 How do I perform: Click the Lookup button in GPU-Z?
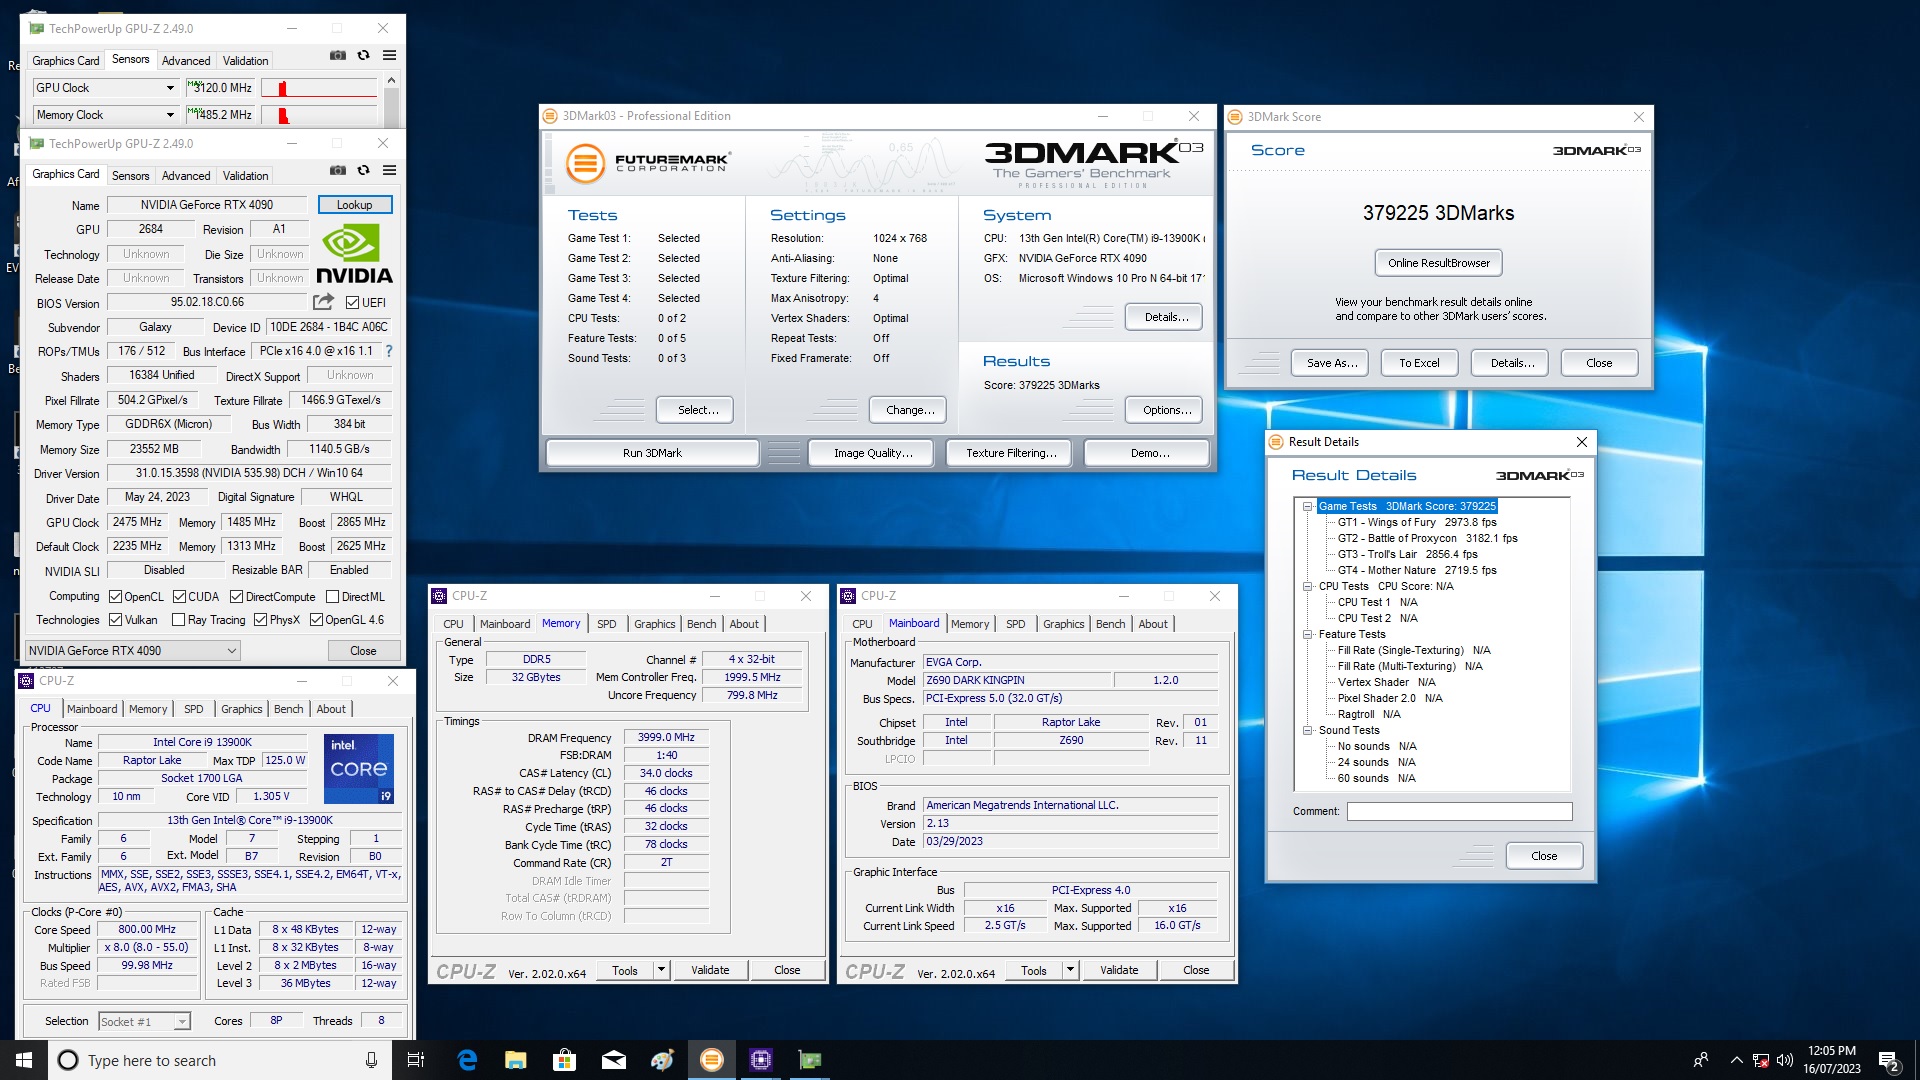(x=354, y=204)
